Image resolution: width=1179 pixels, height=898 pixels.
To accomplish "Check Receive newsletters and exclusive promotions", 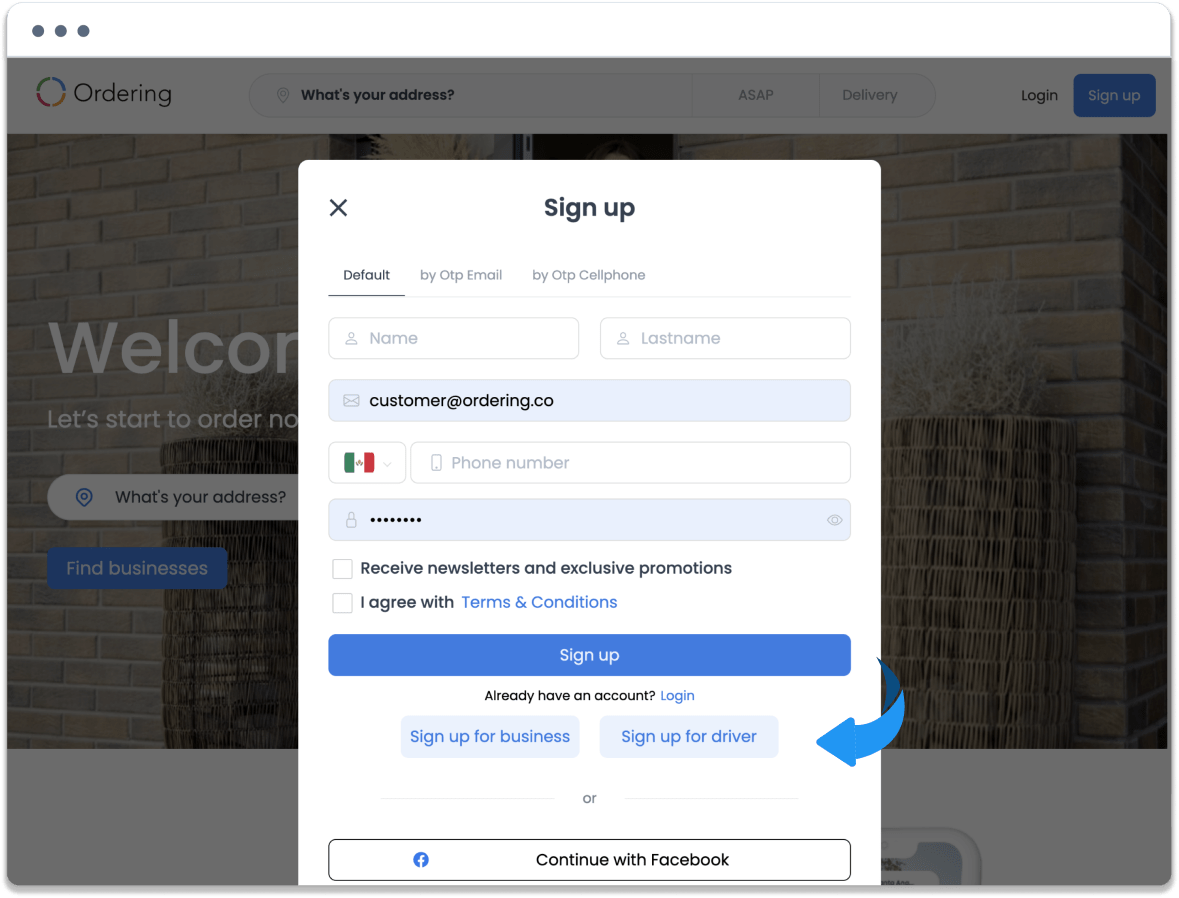I will coord(342,569).
